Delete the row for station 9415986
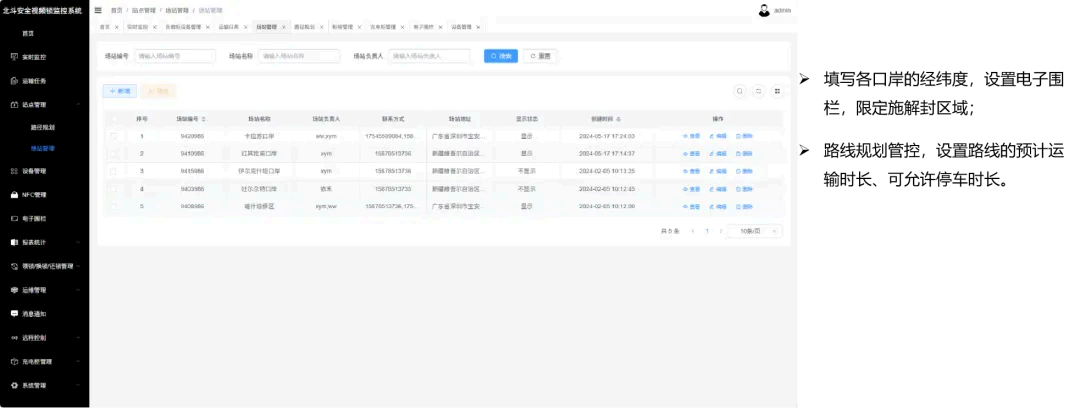This screenshot has height=408, width=1080. click(x=745, y=171)
